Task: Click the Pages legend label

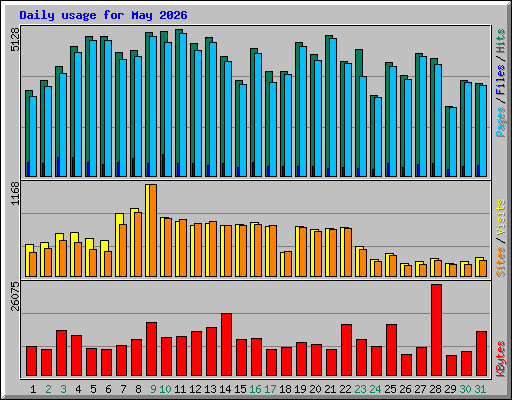Action: click(x=501, y=122)
